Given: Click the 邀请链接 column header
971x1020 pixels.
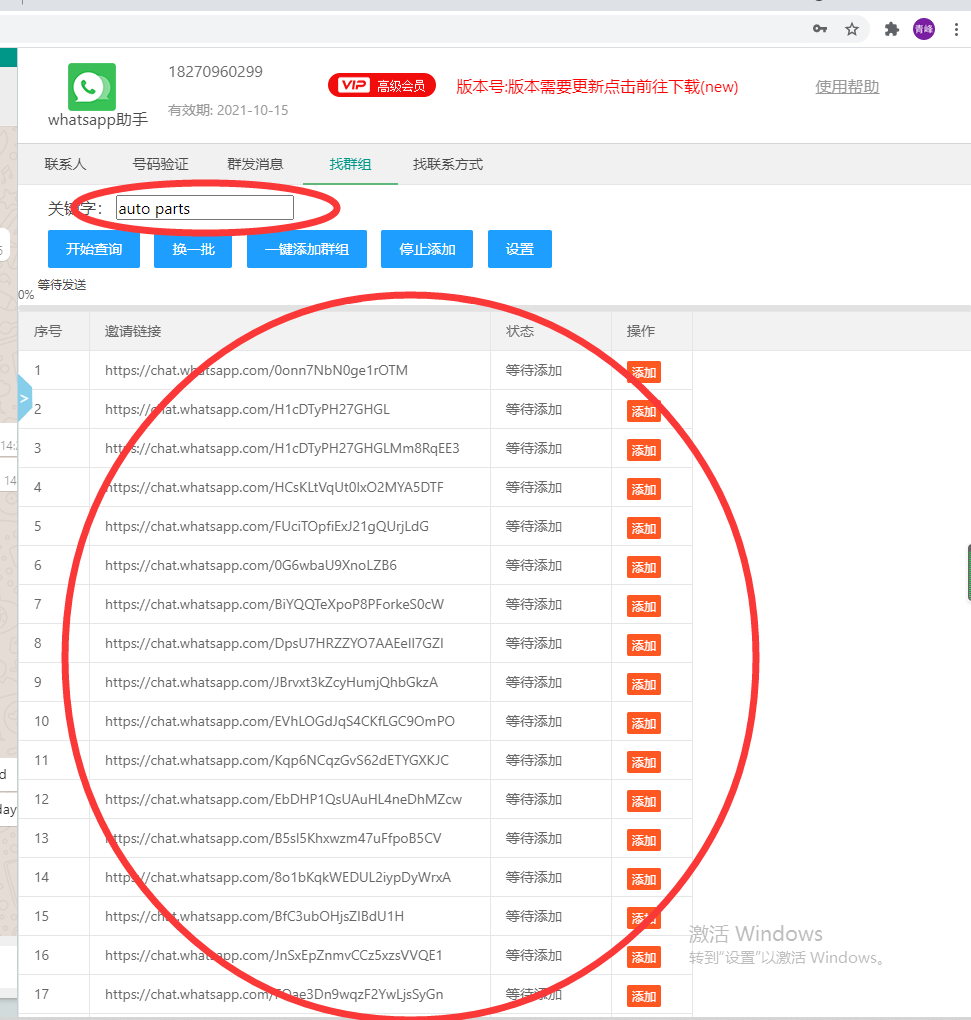Looking at the screenshot, I should (x=133, y=331).
